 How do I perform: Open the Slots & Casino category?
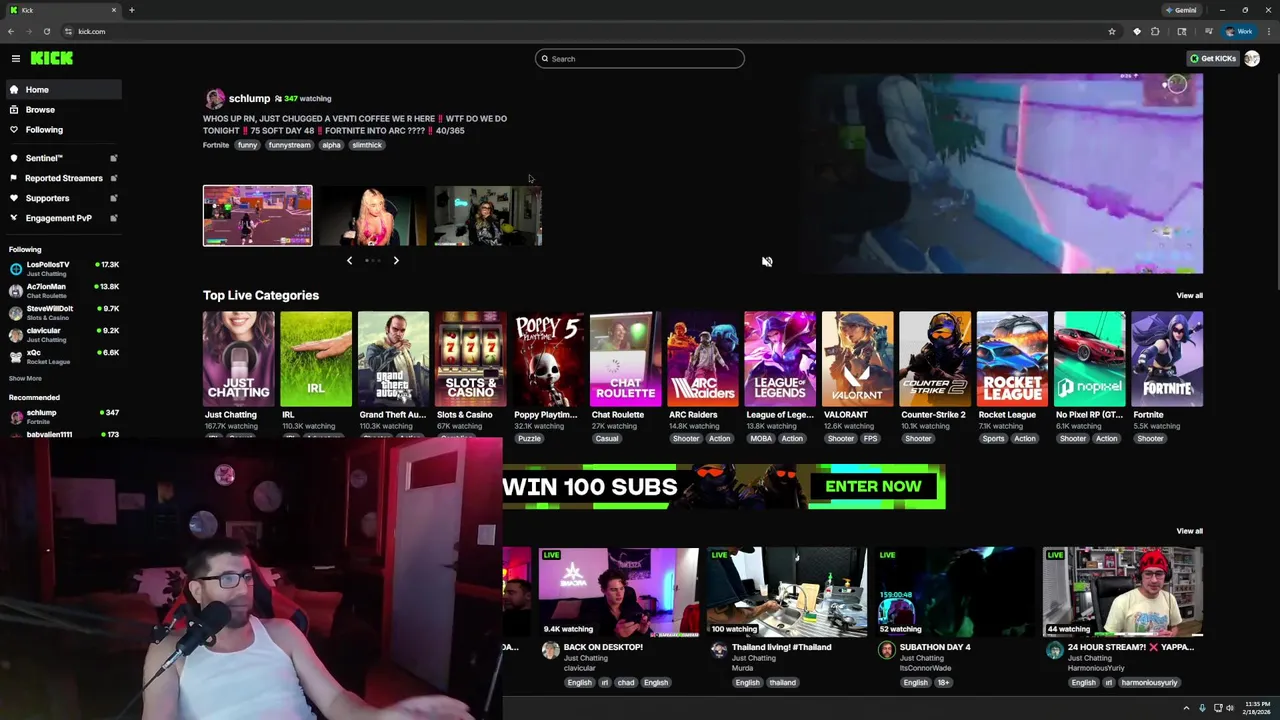pos(470,359)
